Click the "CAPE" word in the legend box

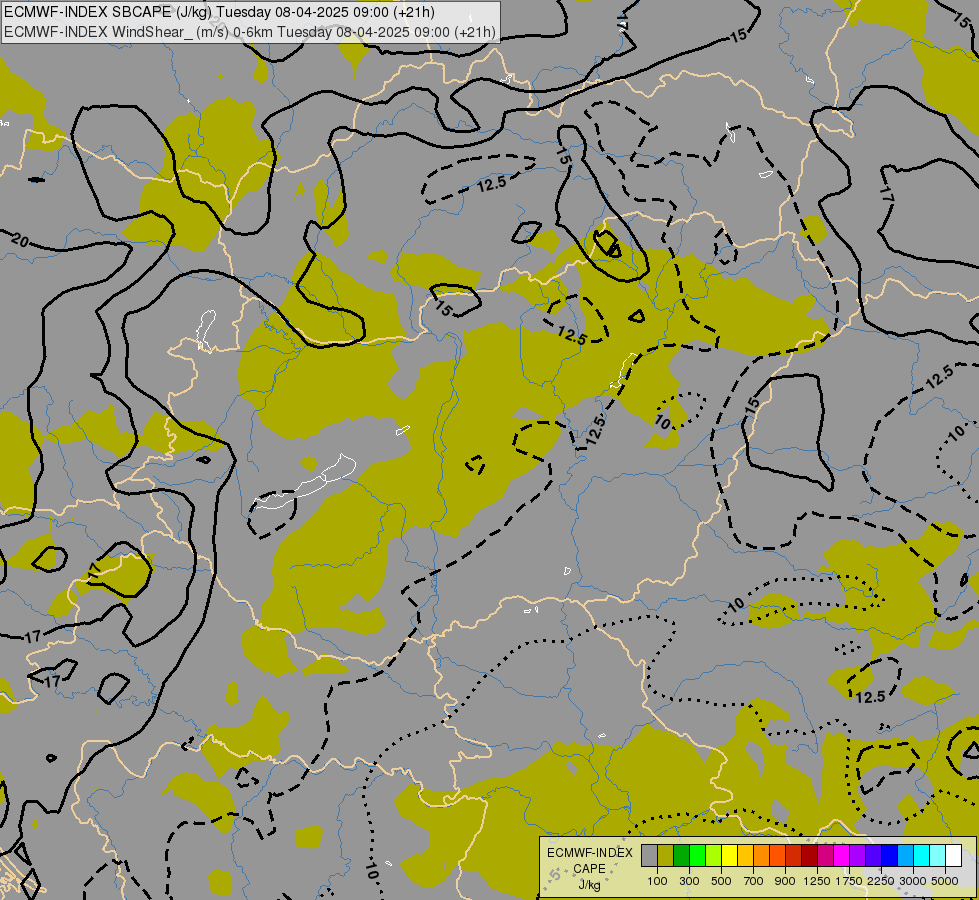(x=589, y=869)
